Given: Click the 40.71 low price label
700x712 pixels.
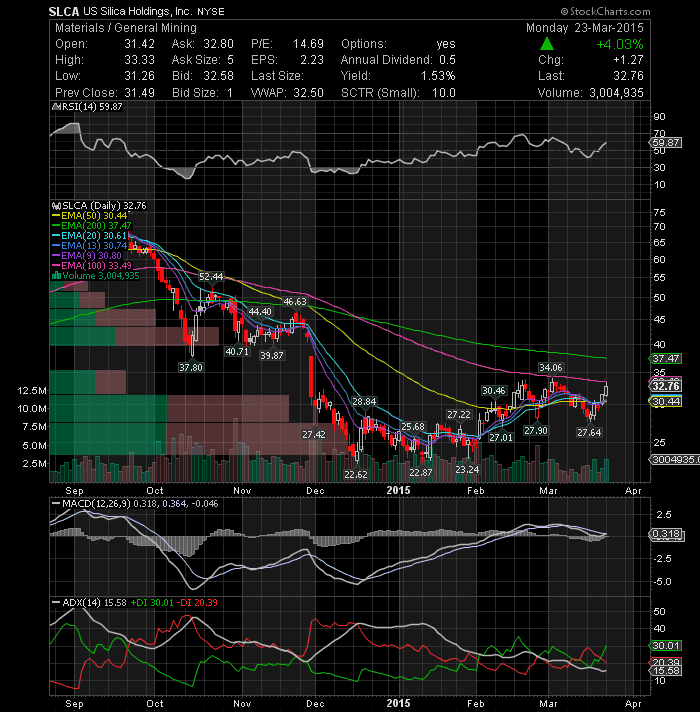Looking at the screenshot, I should coord(237,351).
